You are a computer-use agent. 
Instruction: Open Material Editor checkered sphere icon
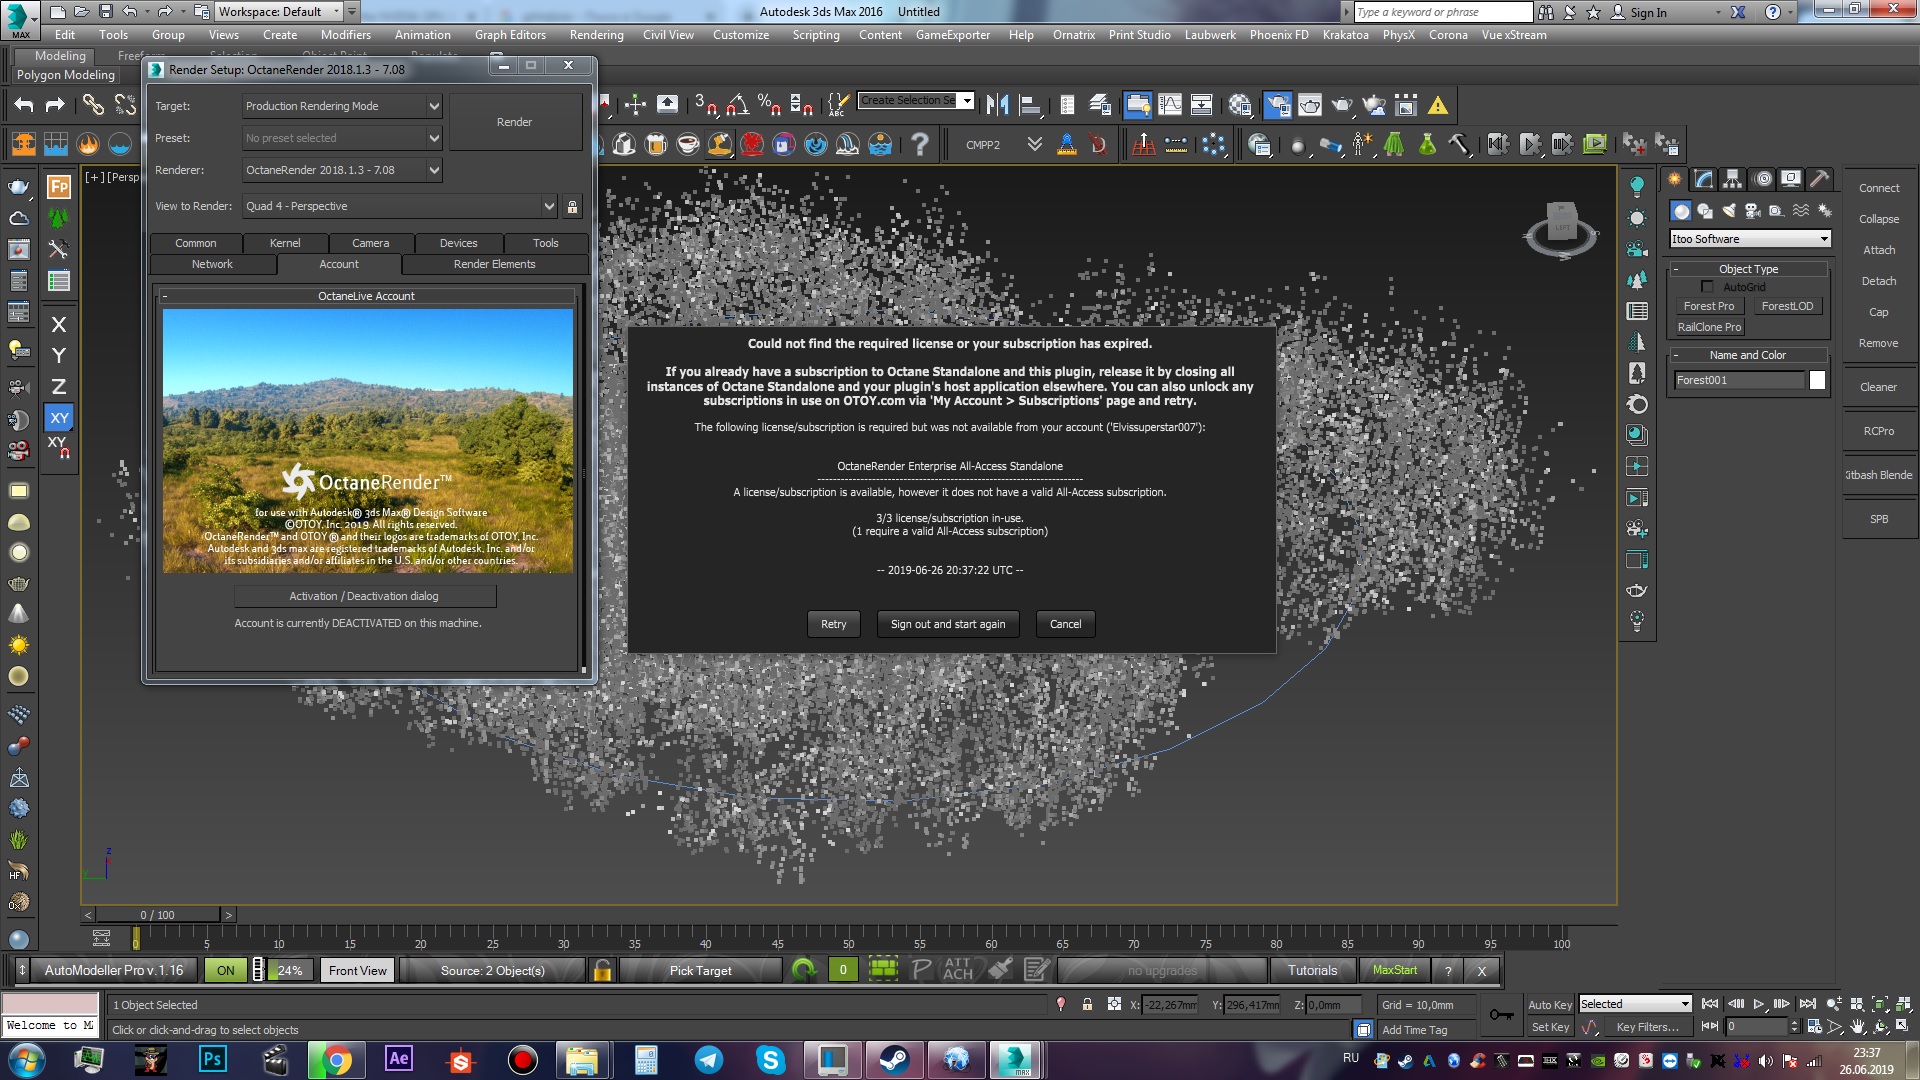[x=1240, y=105]
